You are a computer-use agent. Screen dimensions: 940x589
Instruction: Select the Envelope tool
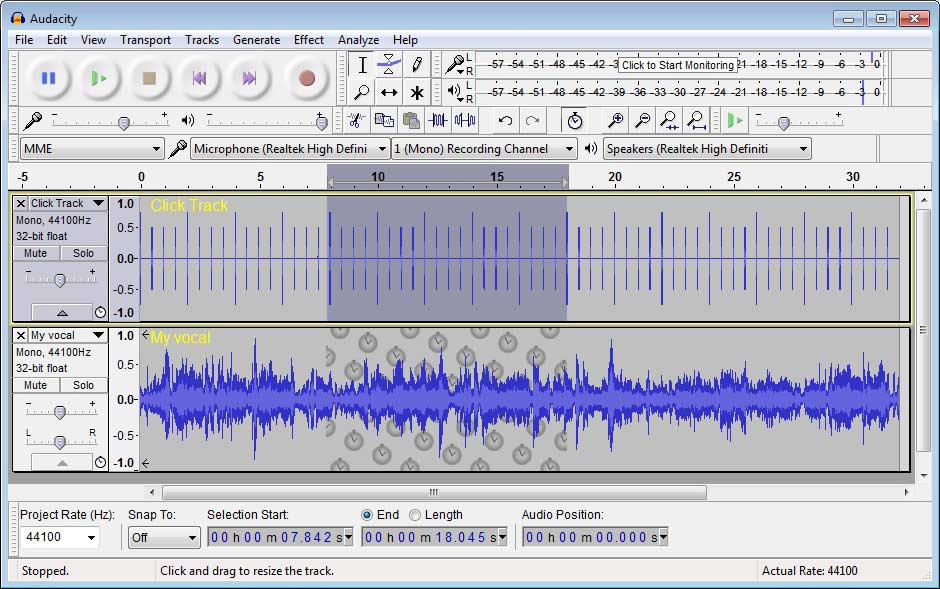click(389, 64)
